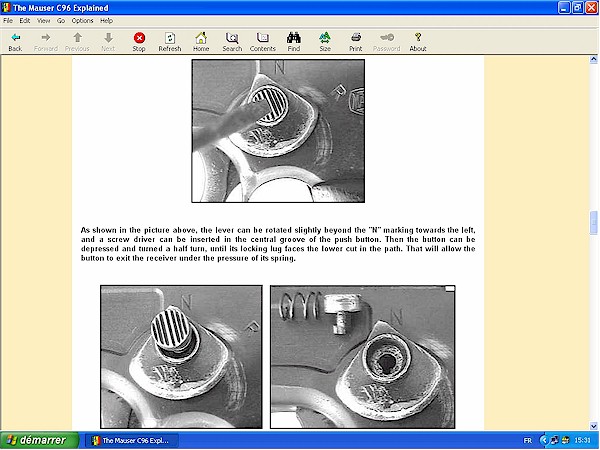Select The Mauser C96 Expl... taskbar button
Image resolution: width=600 pixels, height=450 pixels.
click(x=131, y=440)
